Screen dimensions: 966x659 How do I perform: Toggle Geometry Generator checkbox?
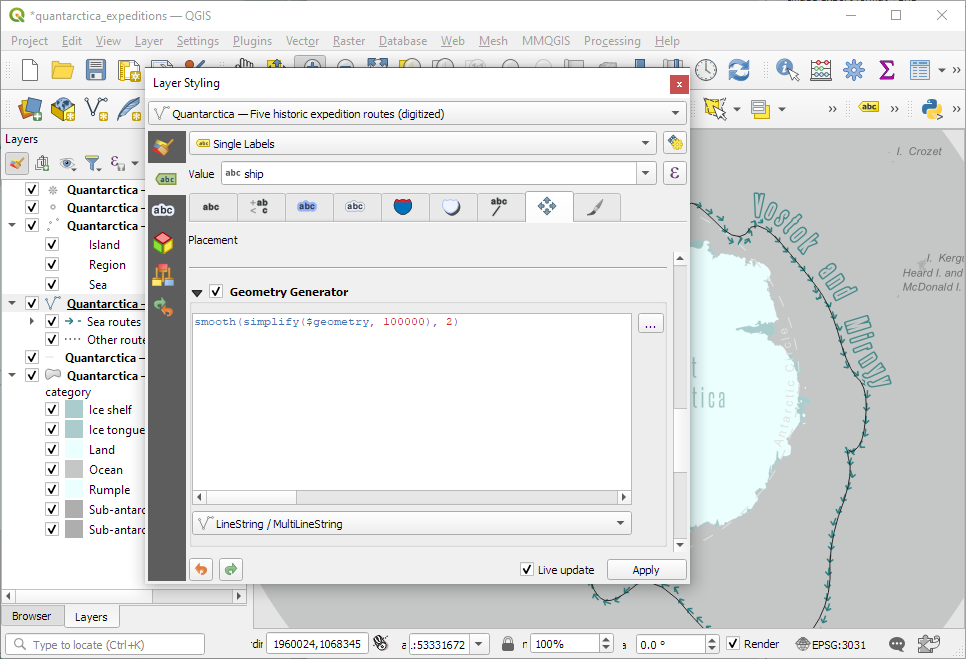point(216,291)
